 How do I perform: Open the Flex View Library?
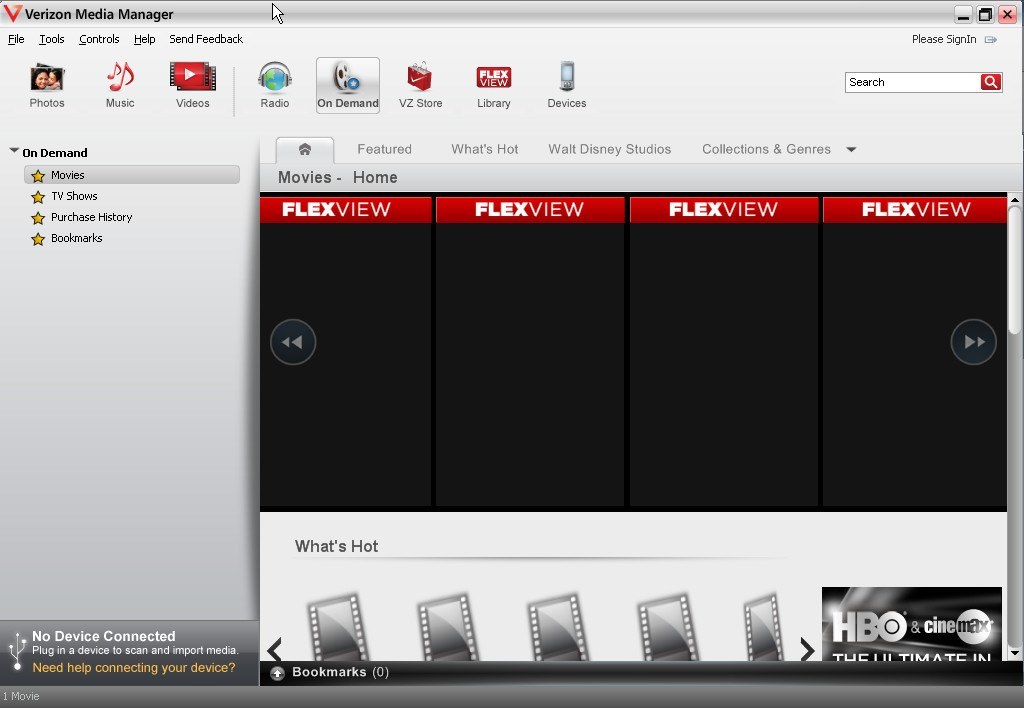coord(494,85)
